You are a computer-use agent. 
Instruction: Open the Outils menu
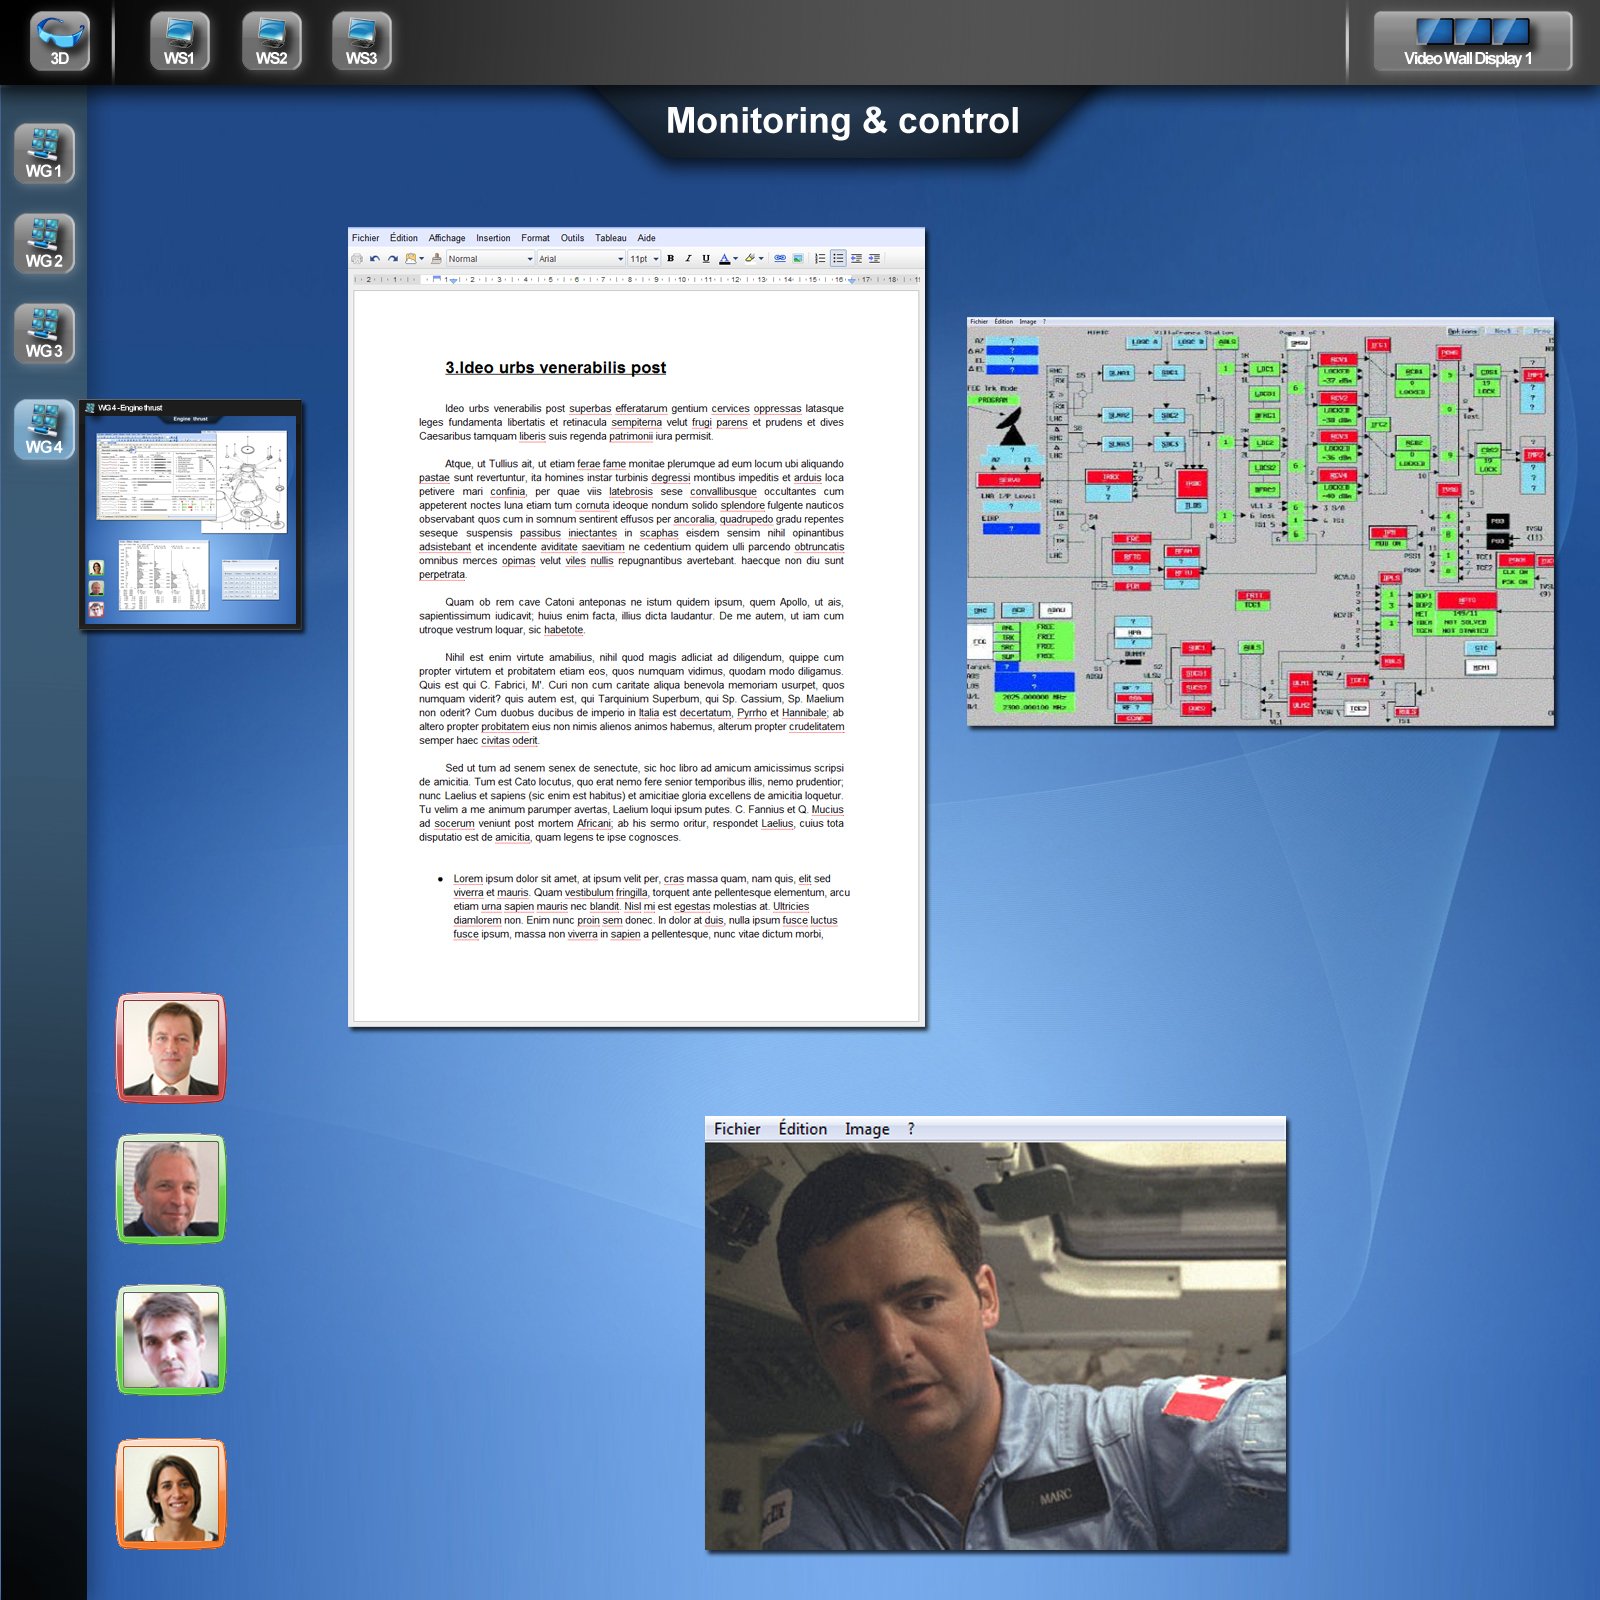pos(572,238)
